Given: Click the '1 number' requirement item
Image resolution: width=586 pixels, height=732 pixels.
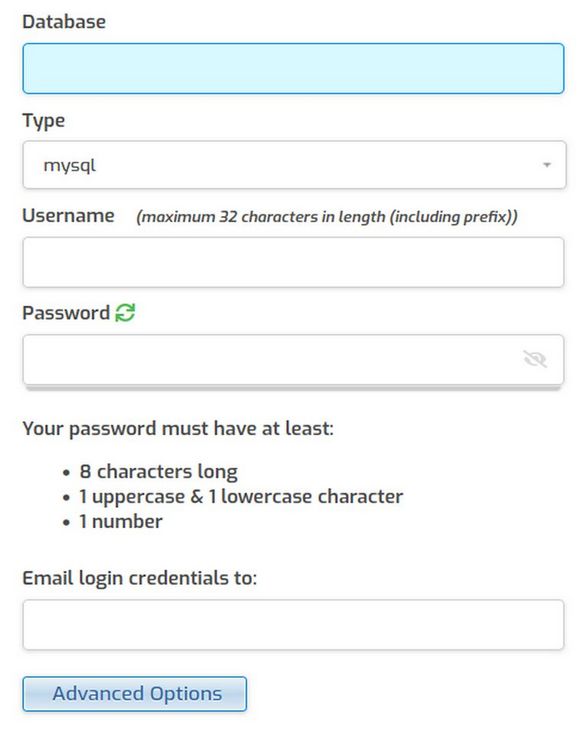Looking at the screenshot, I should pos(121,521).
